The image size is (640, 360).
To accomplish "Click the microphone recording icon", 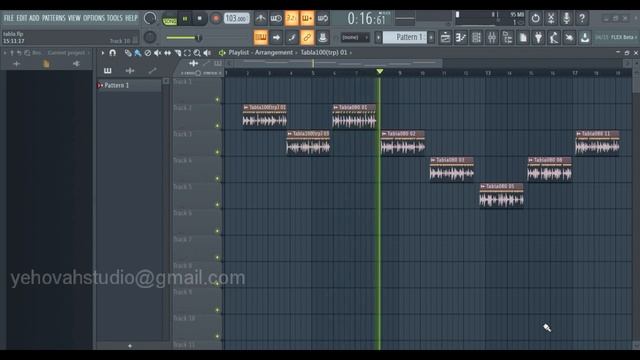I will coord(567,18).
